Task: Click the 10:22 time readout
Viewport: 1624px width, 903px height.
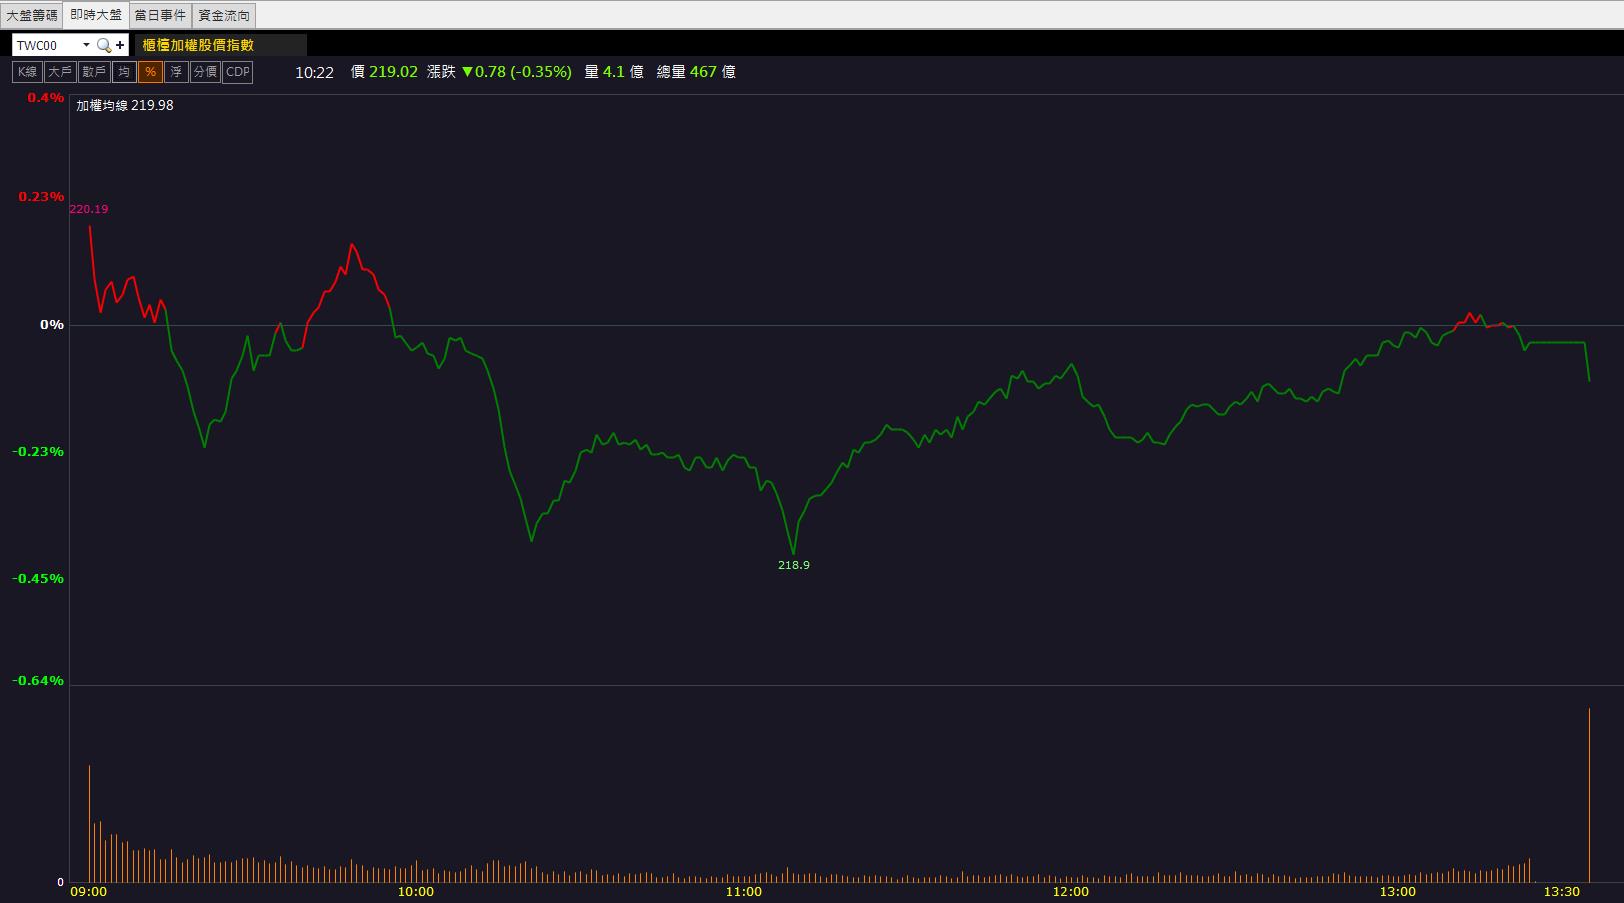Action: [x=314, y=72]
